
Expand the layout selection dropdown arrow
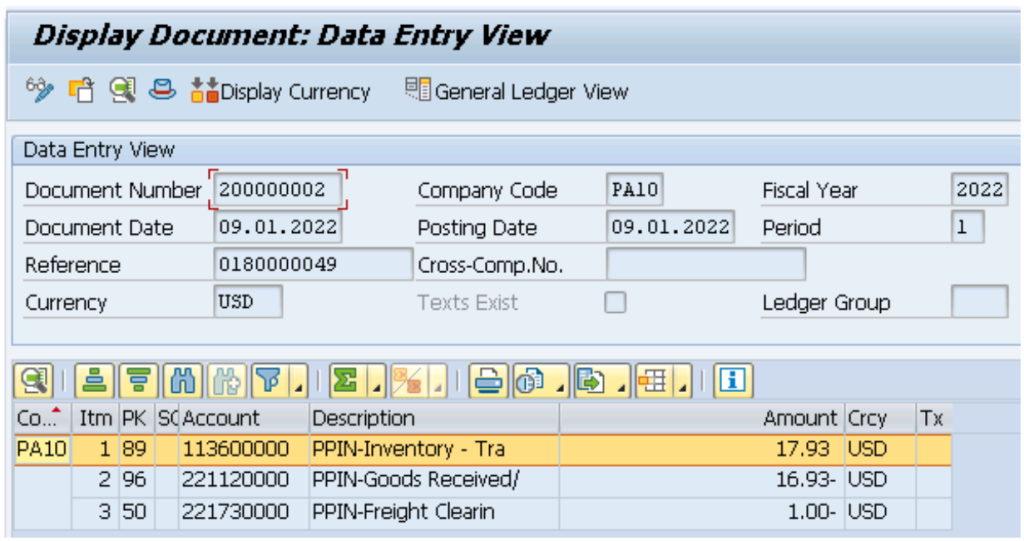tap(682, 382)
